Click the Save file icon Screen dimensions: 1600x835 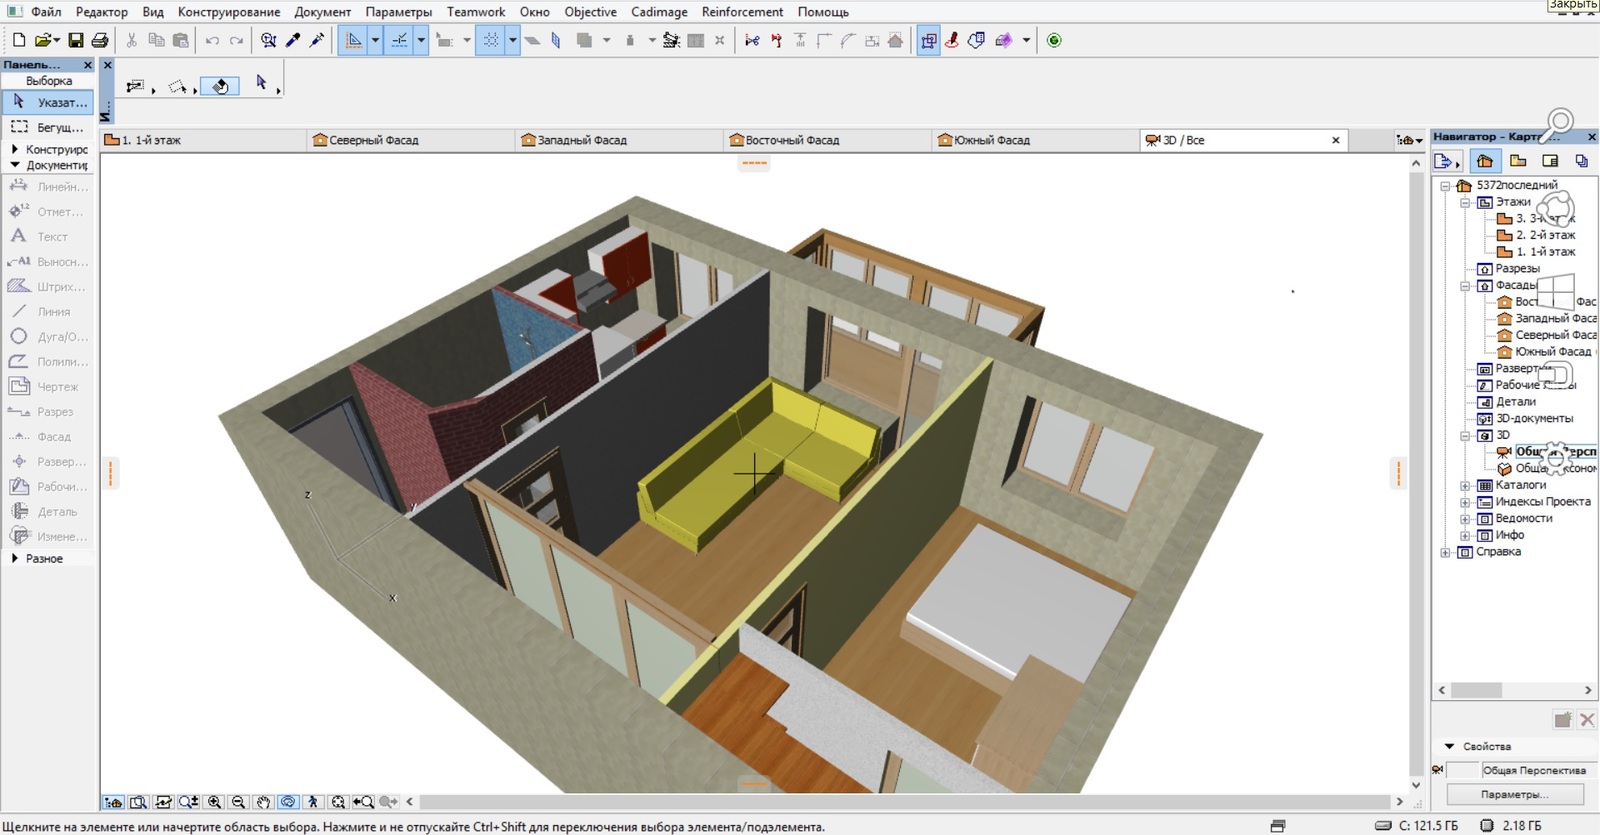(75, 40)
